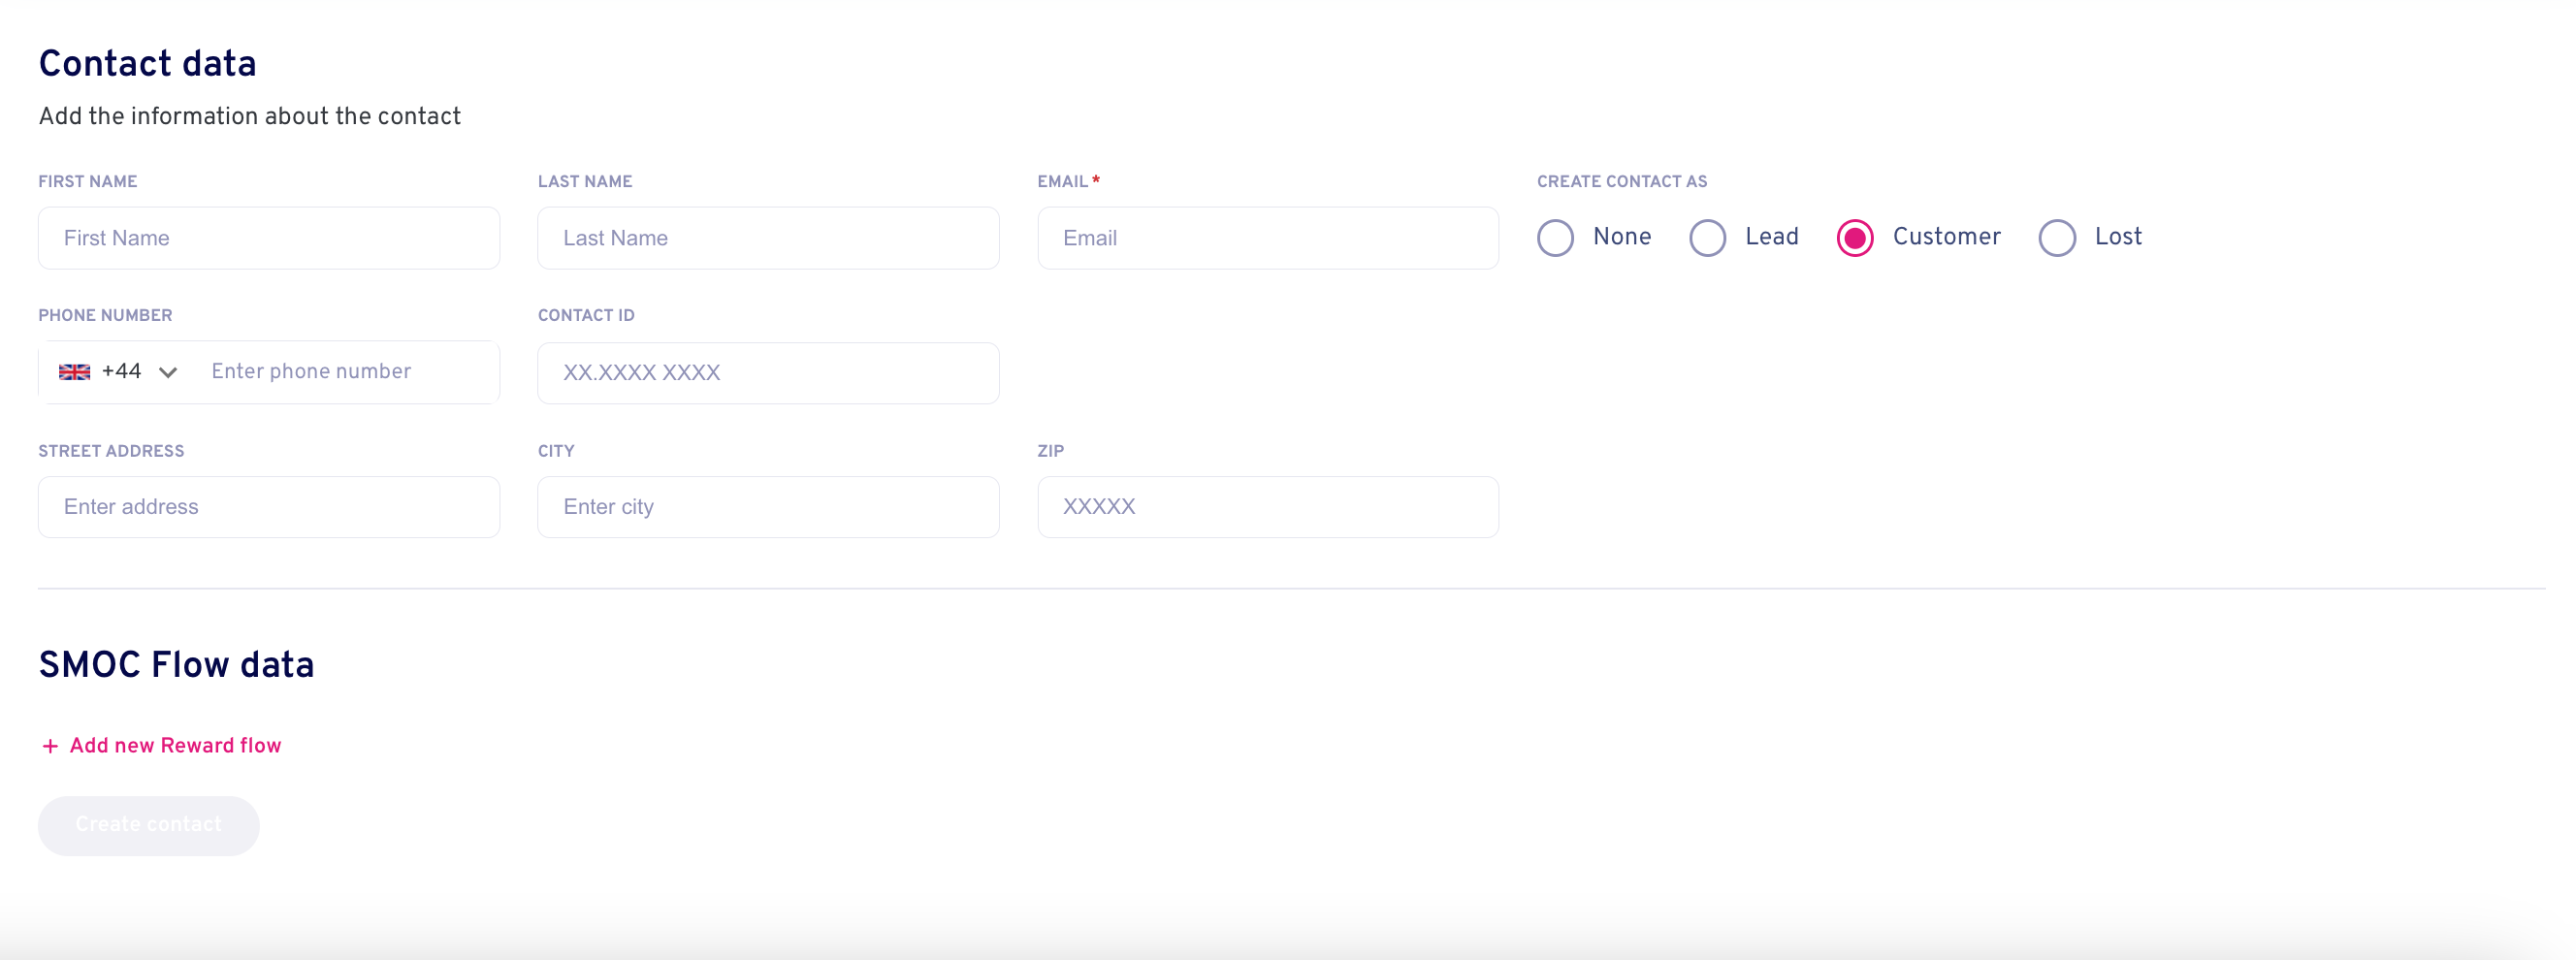Click the Lead radio label text
This screenshot has height=960, width=2576.
tap(1772, 237)
